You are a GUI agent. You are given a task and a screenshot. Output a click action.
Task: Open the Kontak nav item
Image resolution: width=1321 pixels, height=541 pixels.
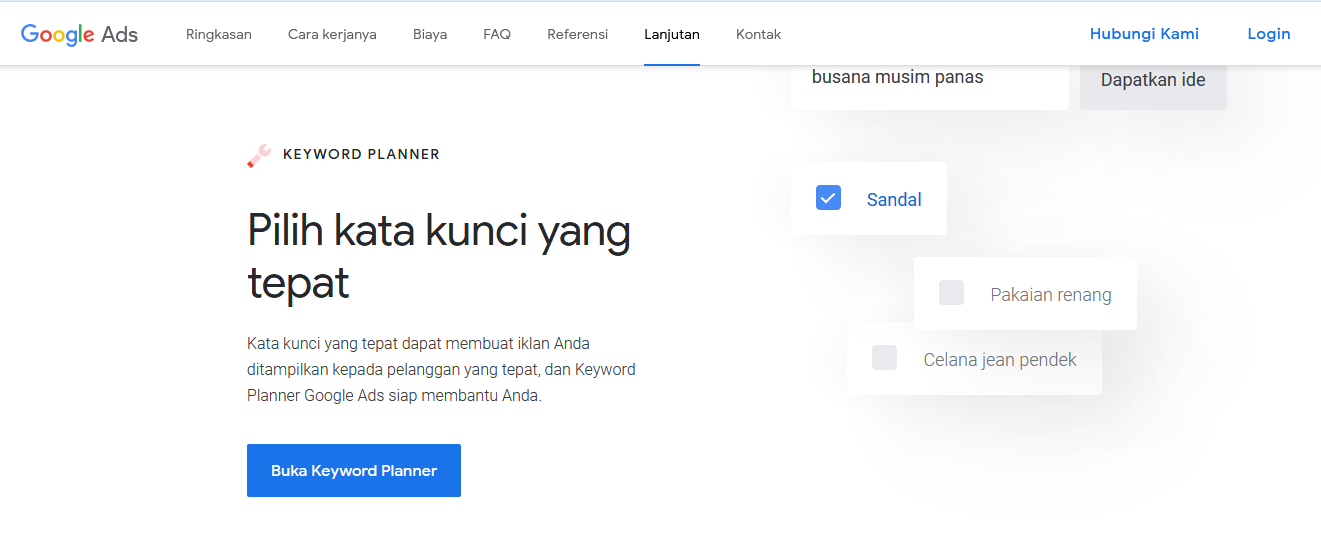(x=758, y=34)
